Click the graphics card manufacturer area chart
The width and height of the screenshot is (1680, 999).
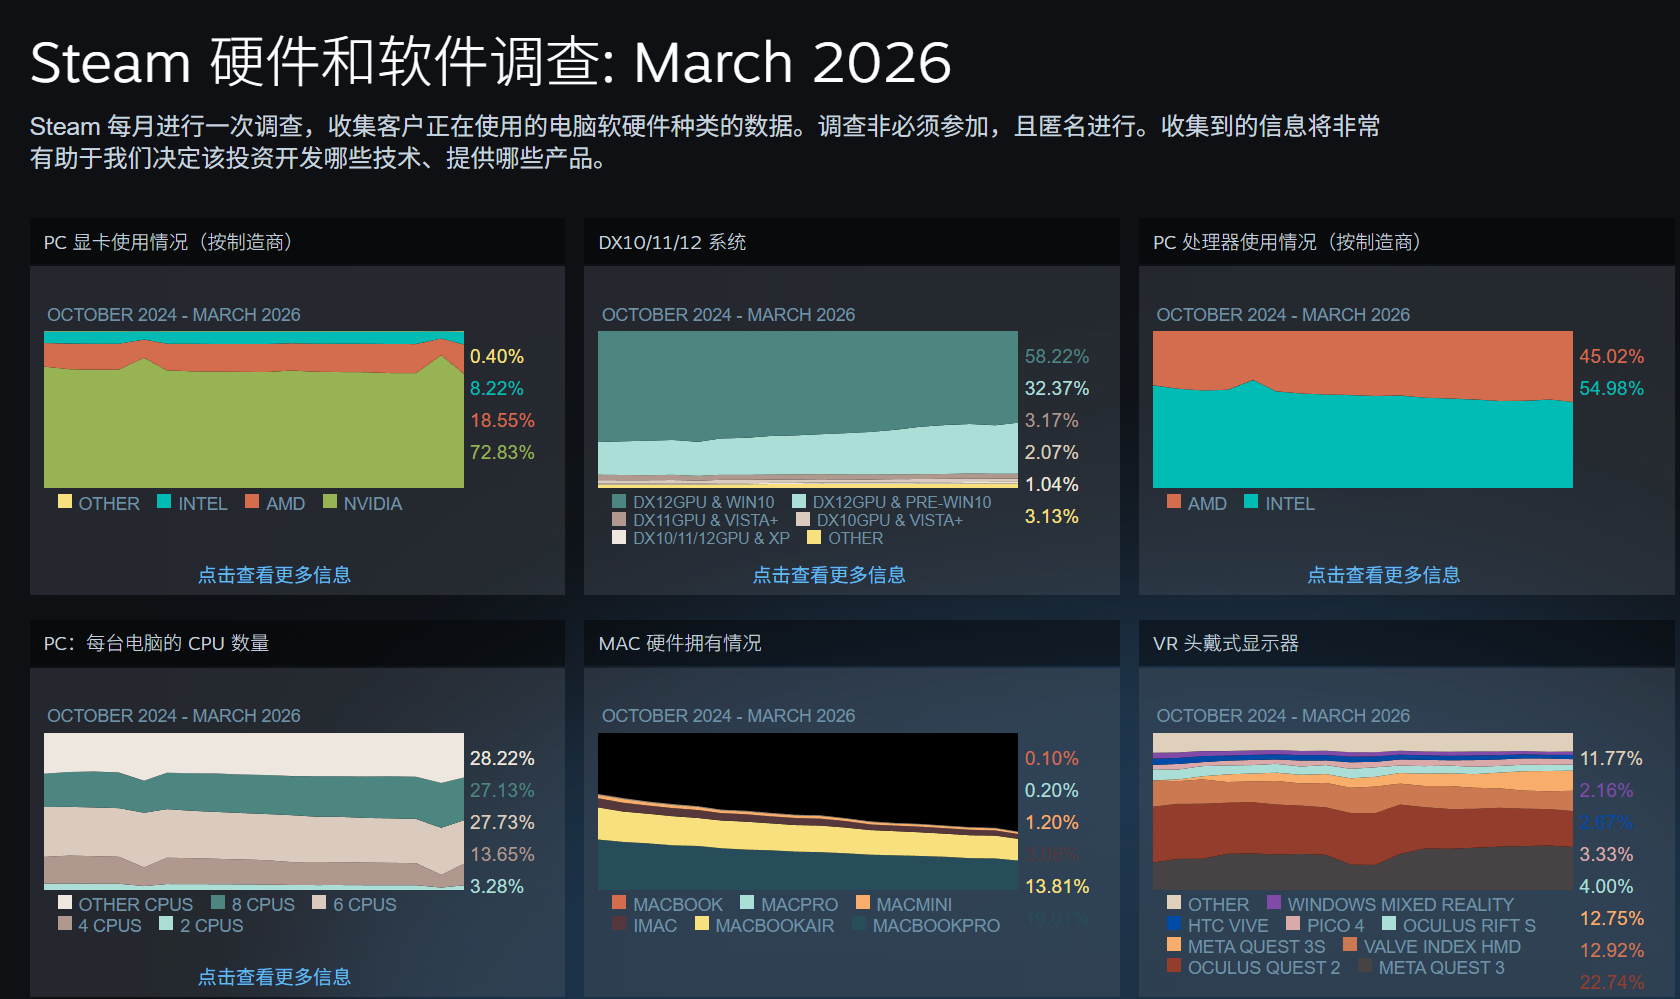click(254, 410)
